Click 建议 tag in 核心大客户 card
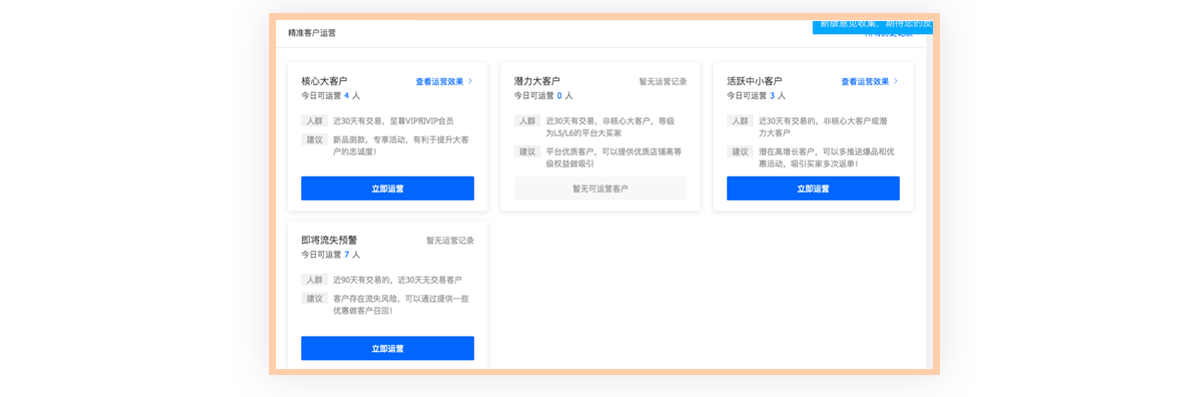The height and width of the screenshot is (397, 1200). click(x=315, y=139)
